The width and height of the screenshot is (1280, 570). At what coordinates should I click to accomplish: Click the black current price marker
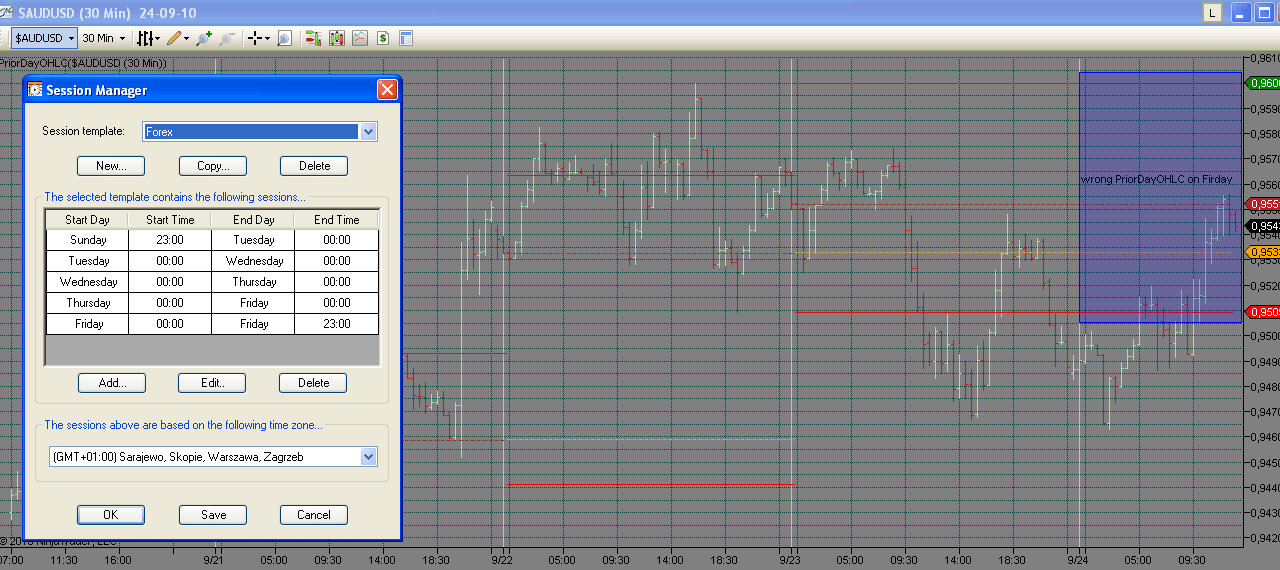(1262, 226)
